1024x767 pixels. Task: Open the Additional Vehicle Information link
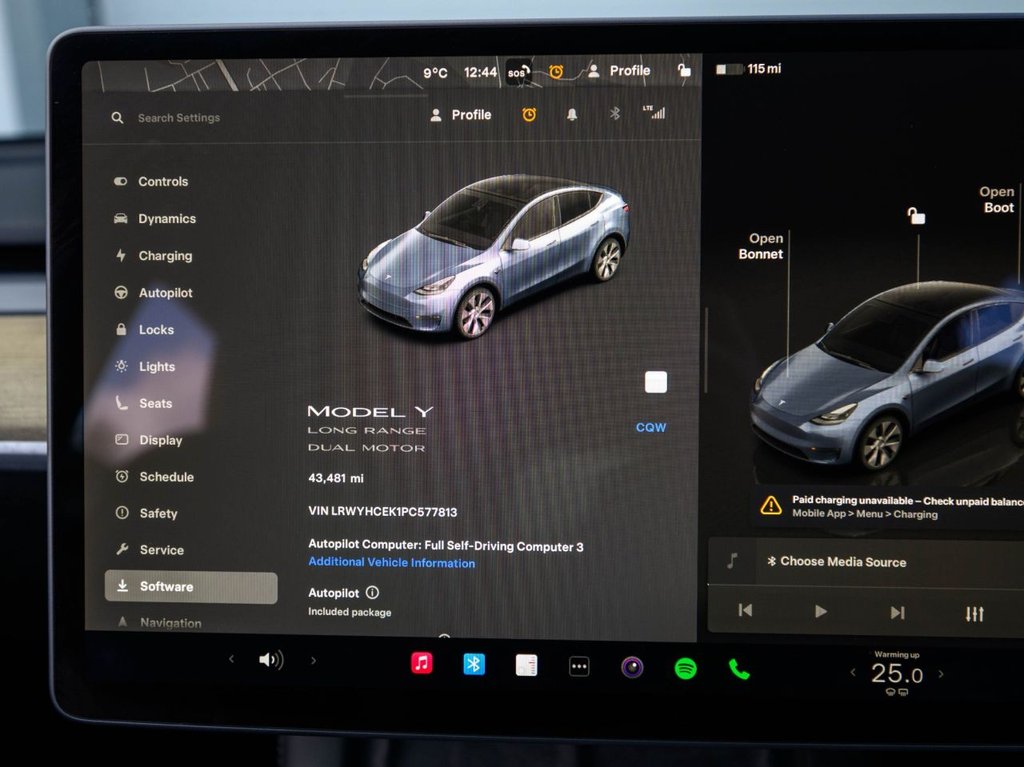click(x=391, y=562)
